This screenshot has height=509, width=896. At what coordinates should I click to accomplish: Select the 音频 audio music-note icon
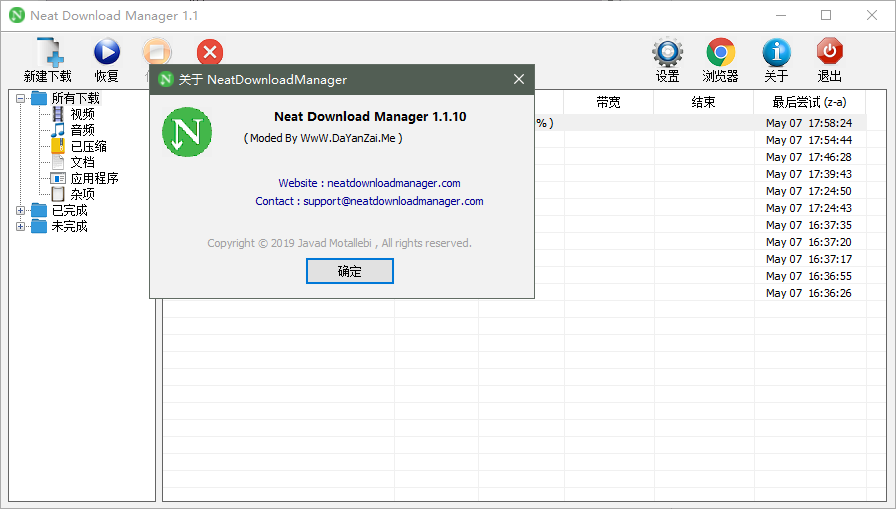pos(58,130)
